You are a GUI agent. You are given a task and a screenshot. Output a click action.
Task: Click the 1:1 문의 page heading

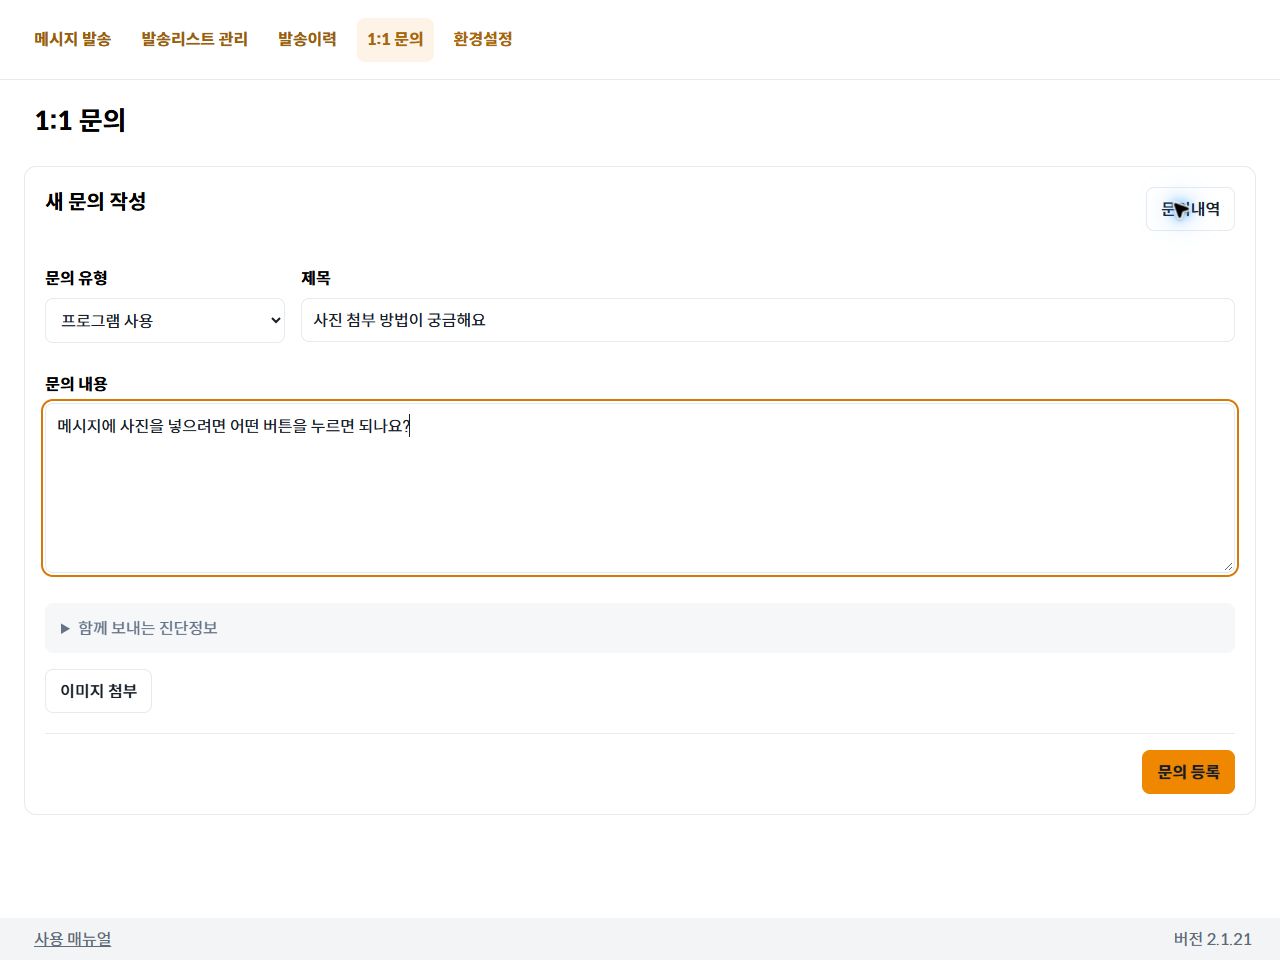click(x=80, y=120)
